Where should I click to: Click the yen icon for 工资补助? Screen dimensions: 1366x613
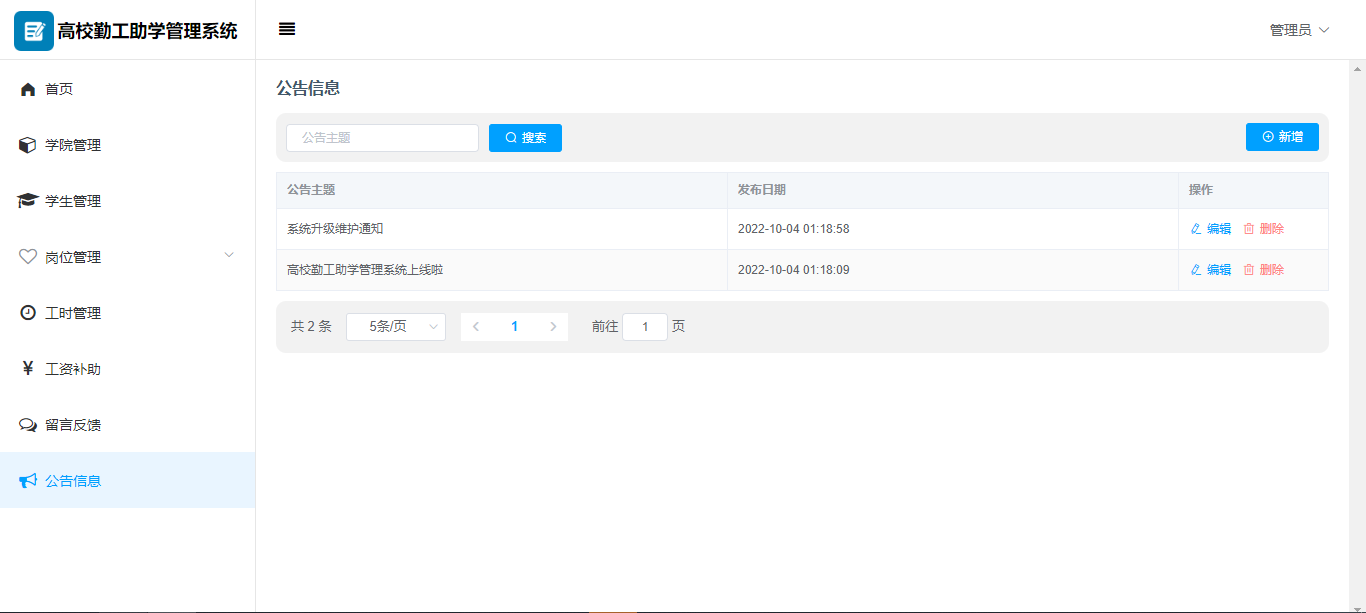[x=28, y=369]
